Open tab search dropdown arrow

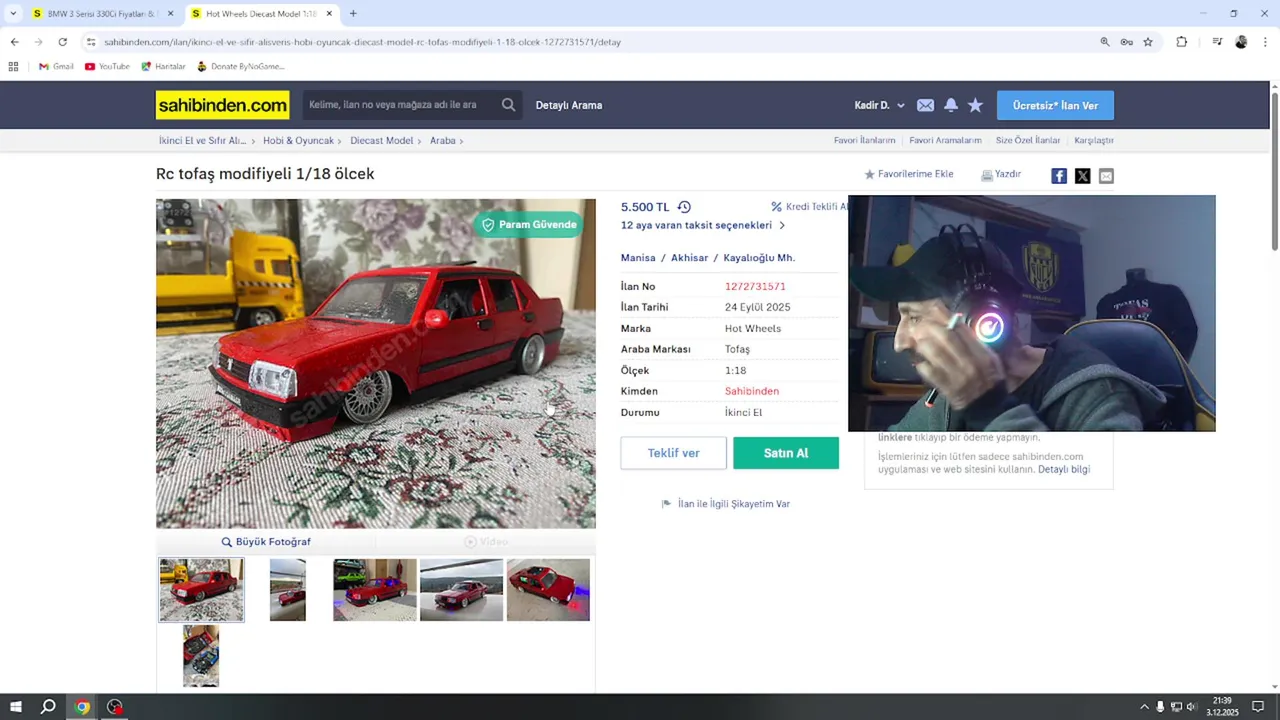[x=13, y=14]
